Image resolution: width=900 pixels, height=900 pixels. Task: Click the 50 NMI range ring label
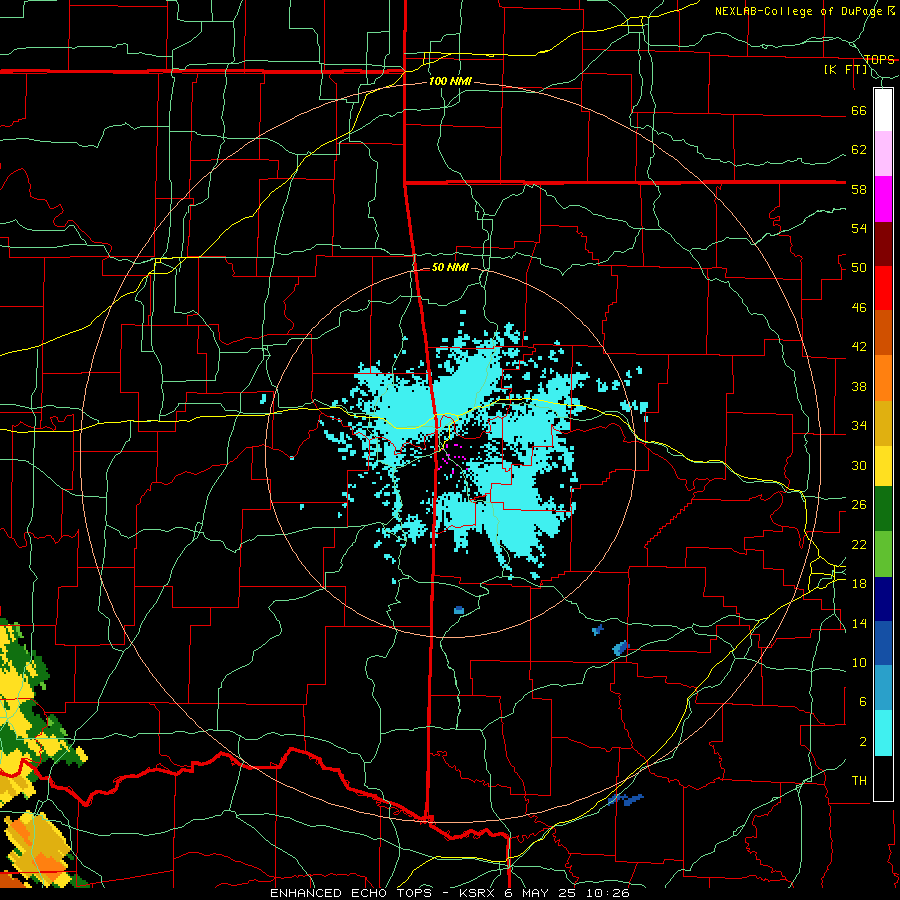click(450, 267)
